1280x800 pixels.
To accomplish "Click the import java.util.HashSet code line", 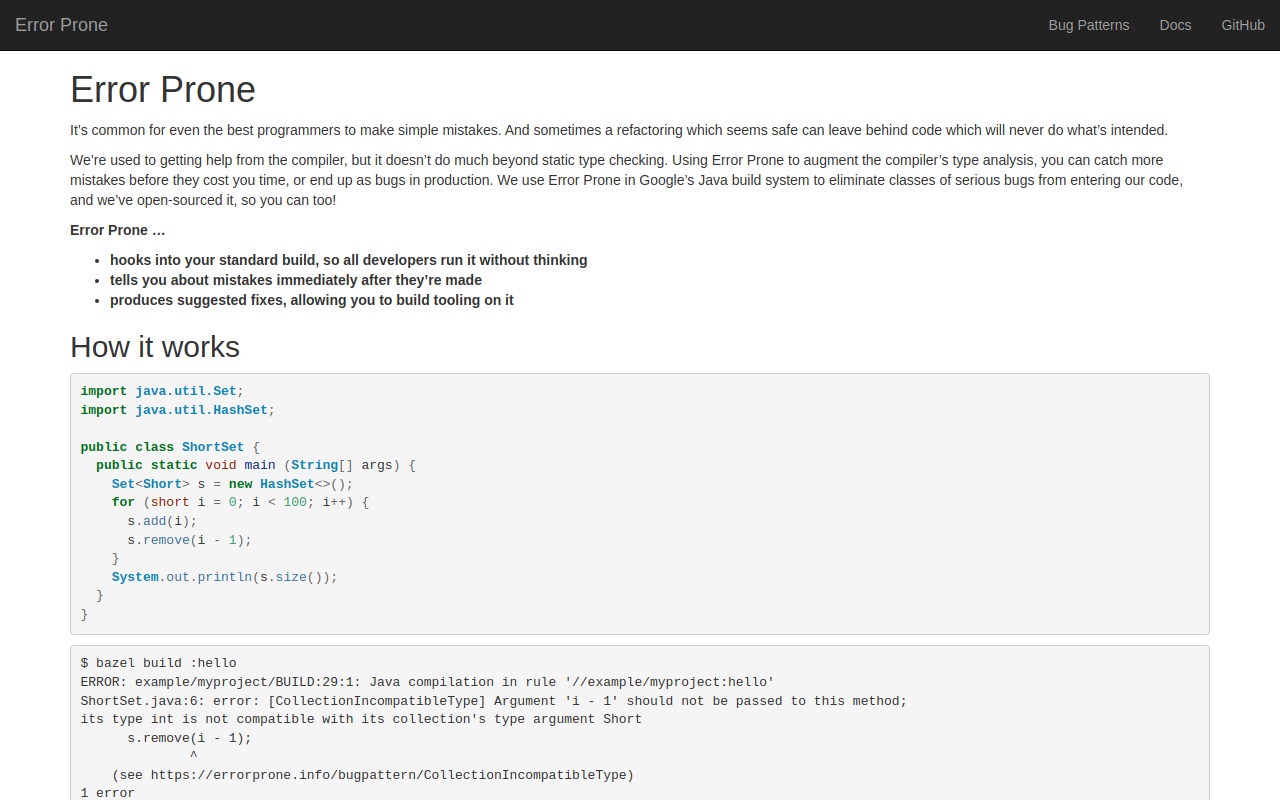I will tap(177, 410).
